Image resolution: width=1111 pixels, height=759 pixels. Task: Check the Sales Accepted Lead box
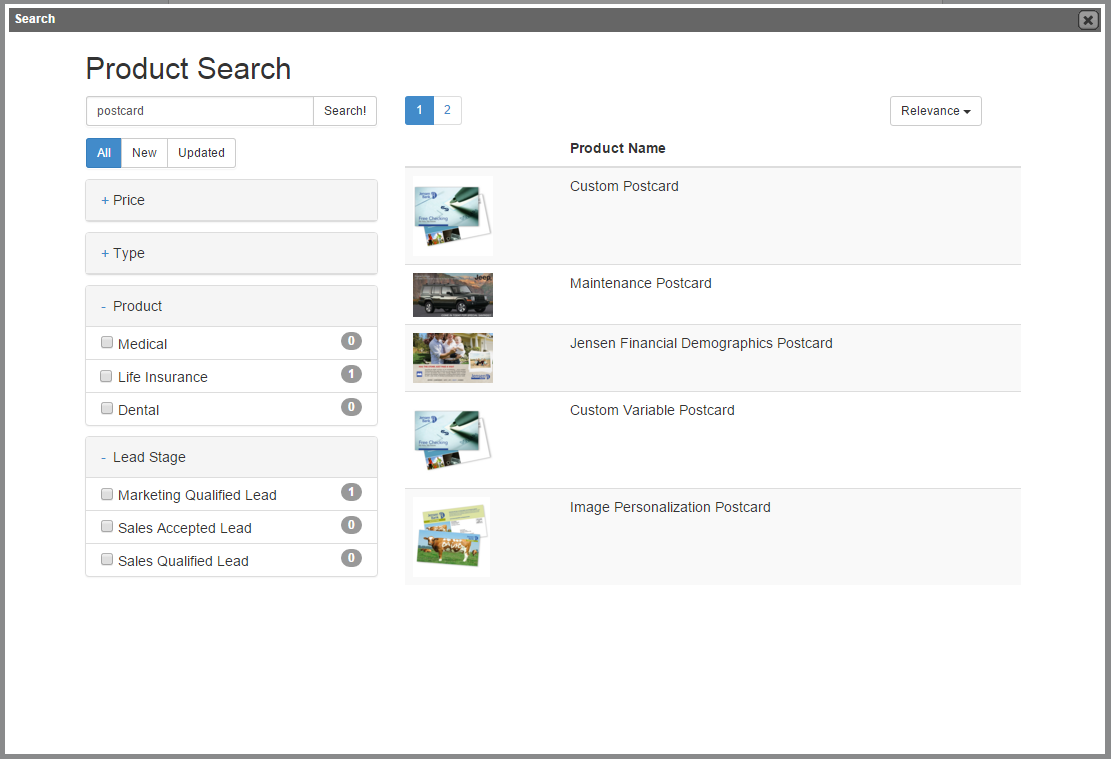[x=107, y=526]
